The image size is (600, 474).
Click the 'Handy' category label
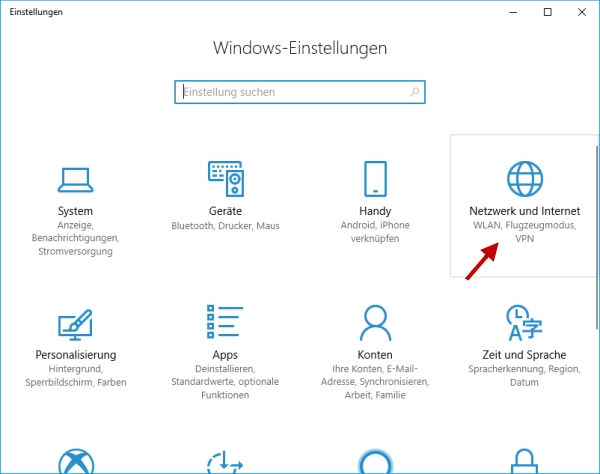click(x=375, y=211)
